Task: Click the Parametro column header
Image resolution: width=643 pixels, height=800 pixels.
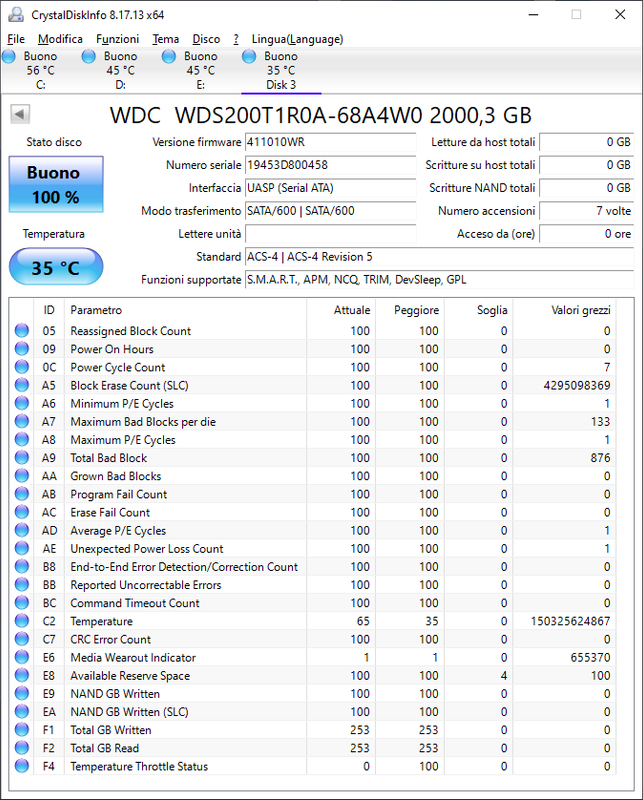Action: pyautogui.click(x=185, y=310)
